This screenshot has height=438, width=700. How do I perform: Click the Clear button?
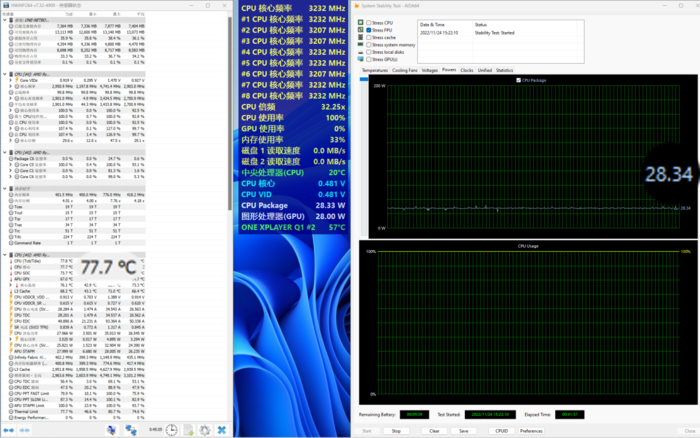click(430, 431)
